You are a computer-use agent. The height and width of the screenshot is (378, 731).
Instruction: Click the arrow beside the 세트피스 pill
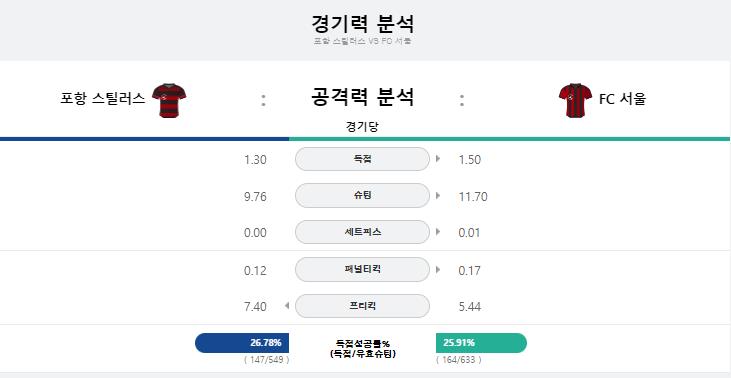[438, 232]
